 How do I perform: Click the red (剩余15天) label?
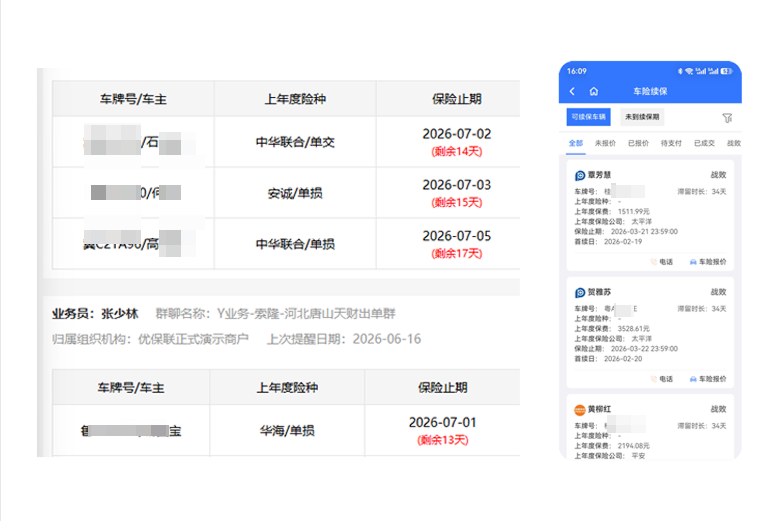[457, 203]
